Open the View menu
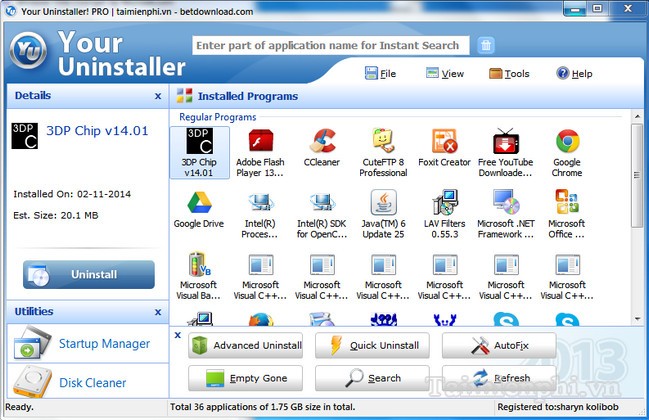 pyautogui.click(x=445, y=74)
